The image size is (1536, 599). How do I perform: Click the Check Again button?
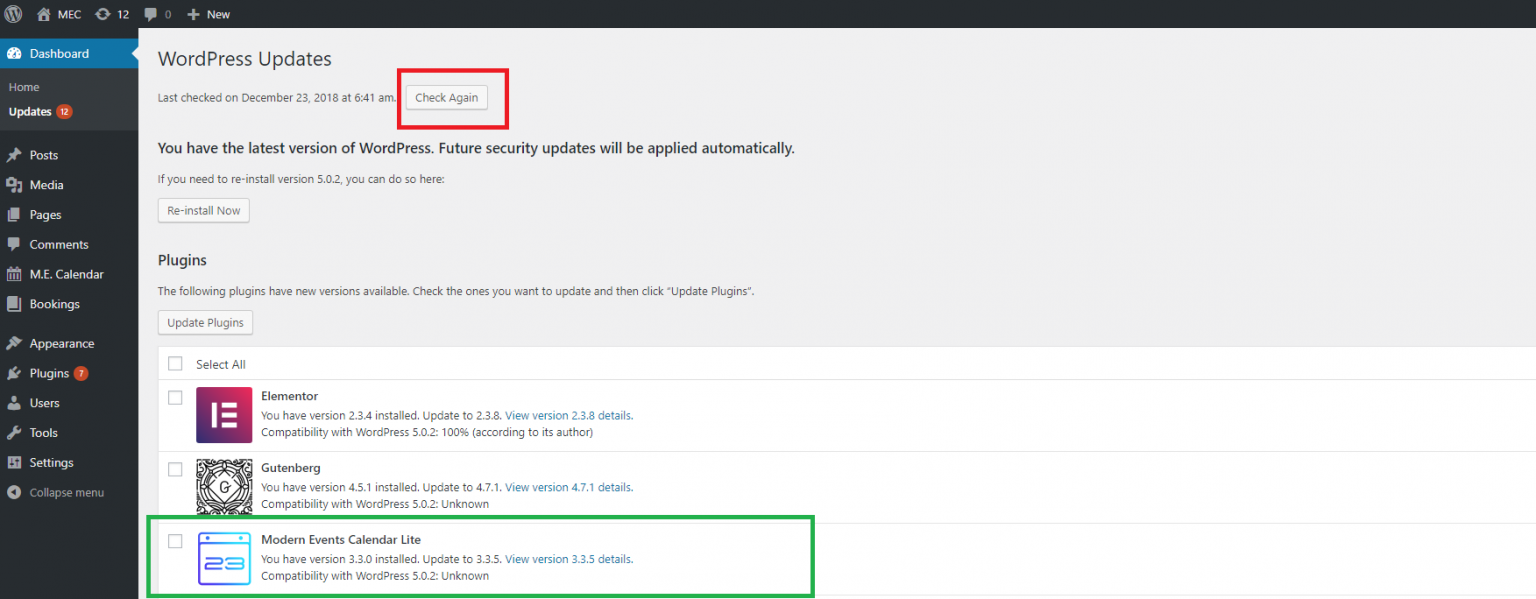(x=447, y=98)
